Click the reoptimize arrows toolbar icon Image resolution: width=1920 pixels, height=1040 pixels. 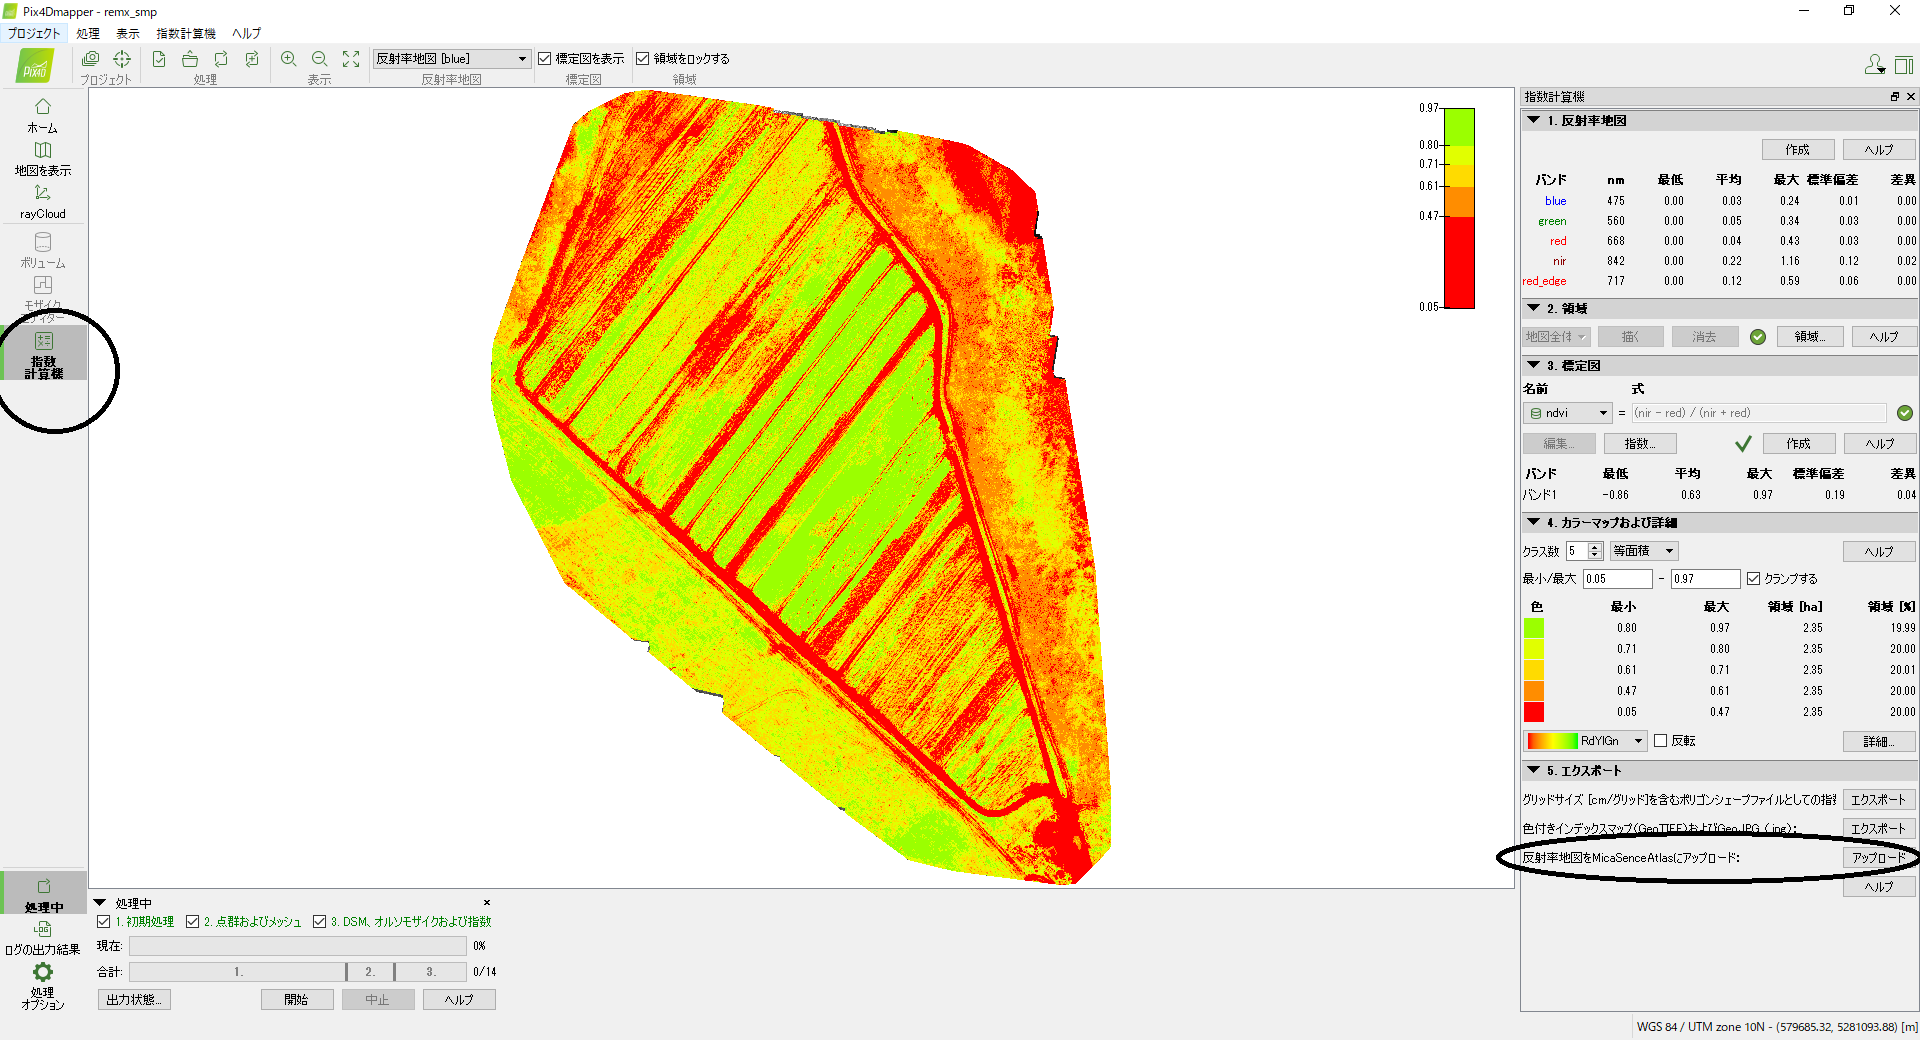(x=221, y=59)
